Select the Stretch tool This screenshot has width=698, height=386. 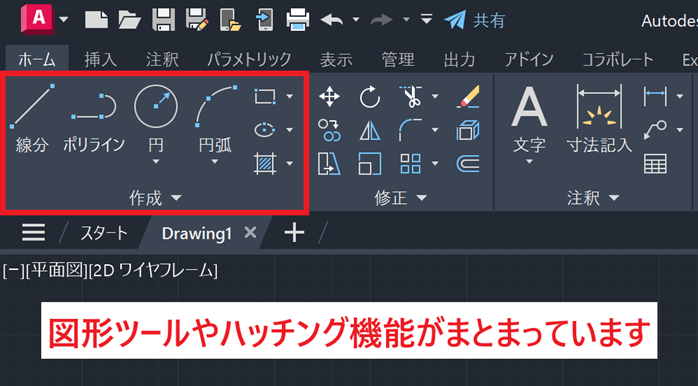pyautogui.click(x=329, y=163)
